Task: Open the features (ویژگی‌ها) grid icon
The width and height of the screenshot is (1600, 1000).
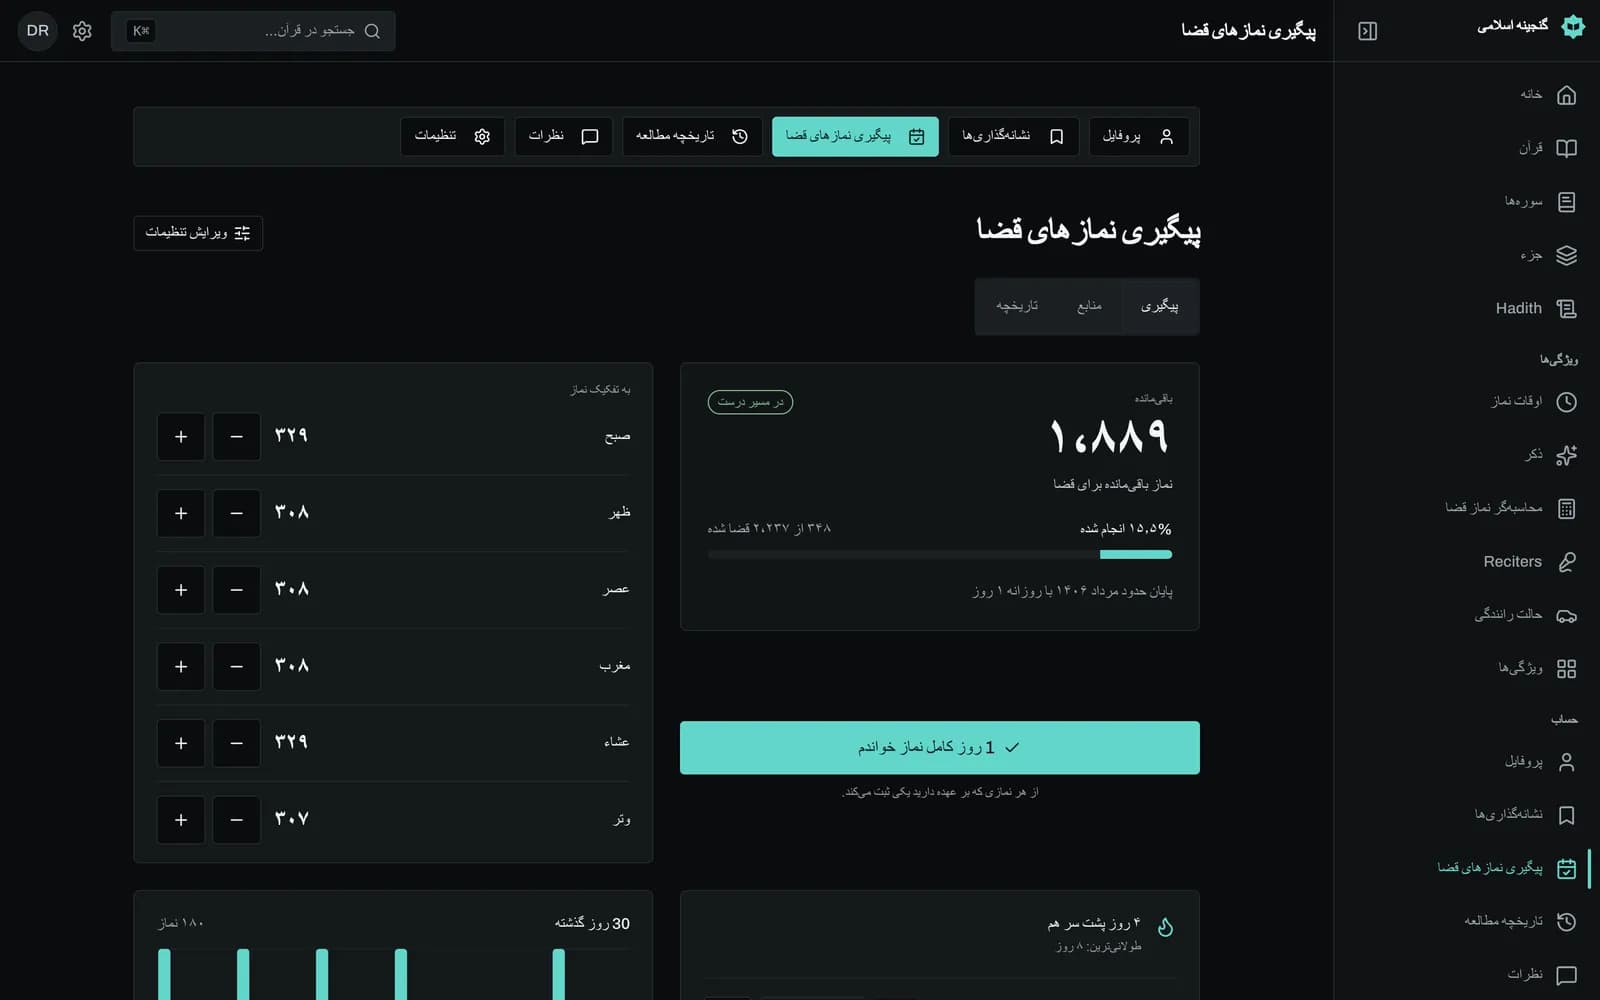Action: [1566, 668]
